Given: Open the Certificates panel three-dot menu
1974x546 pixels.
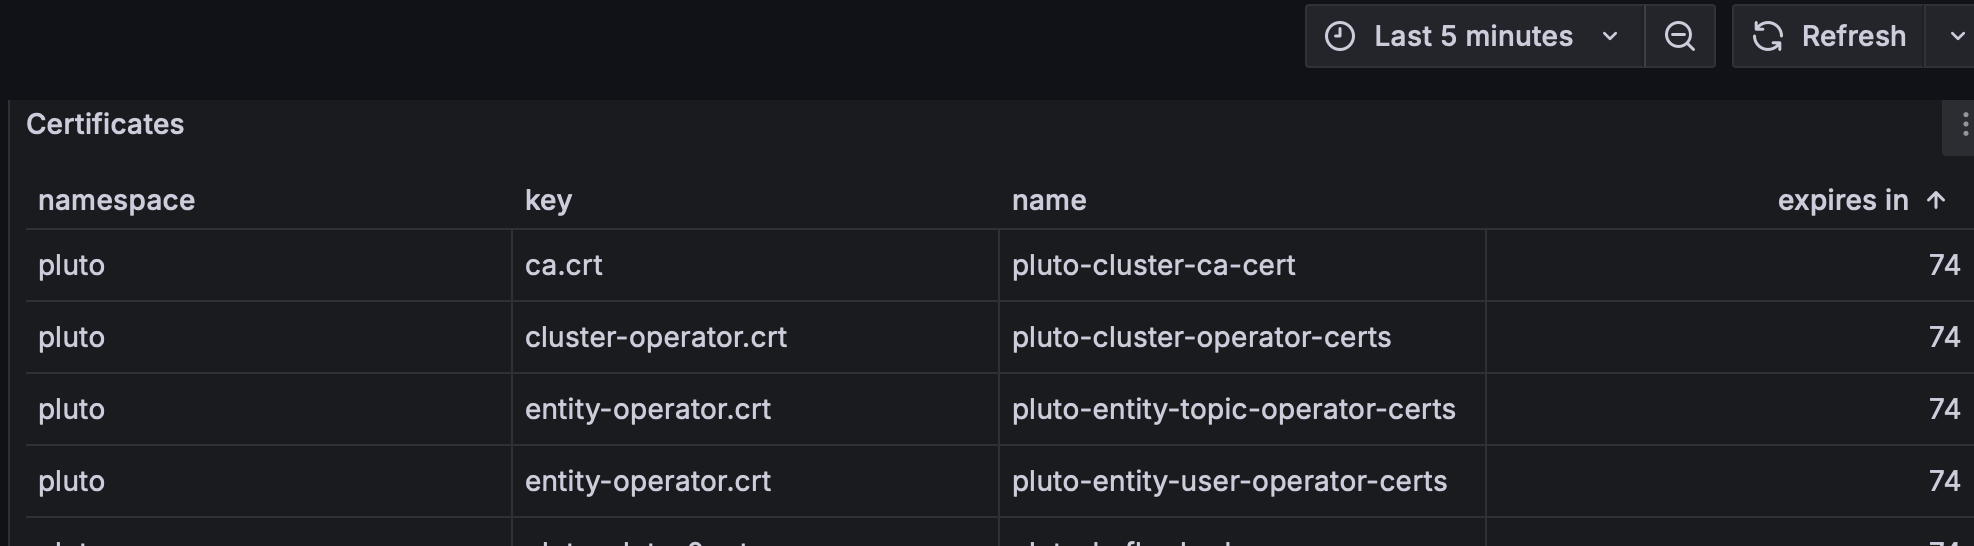Looking at the screenshot, I should pyautogui.click(x=1963, y=125).
